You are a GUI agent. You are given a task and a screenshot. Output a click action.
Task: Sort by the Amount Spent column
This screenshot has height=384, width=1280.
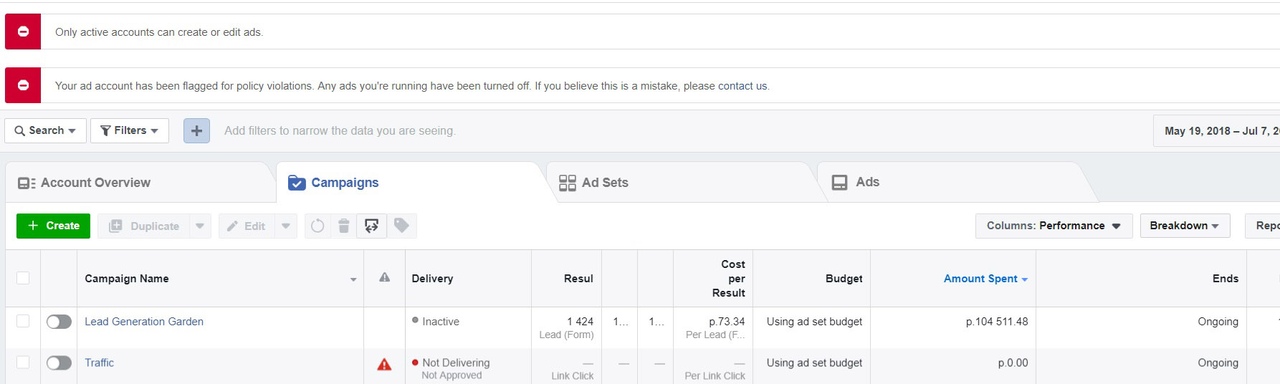(x=986, y=279)
